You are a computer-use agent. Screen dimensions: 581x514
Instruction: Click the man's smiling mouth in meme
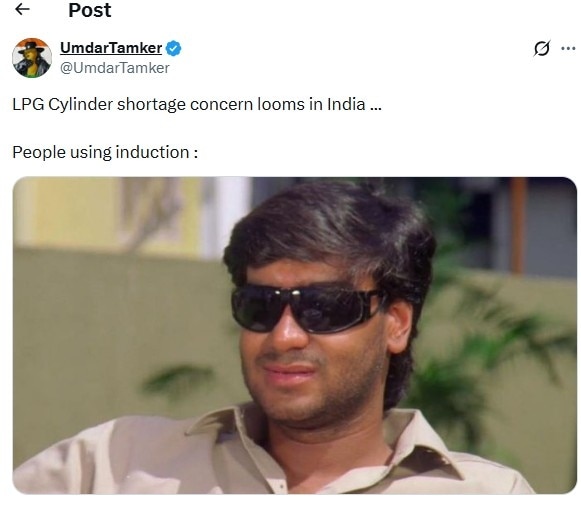(x=288, y=374)
